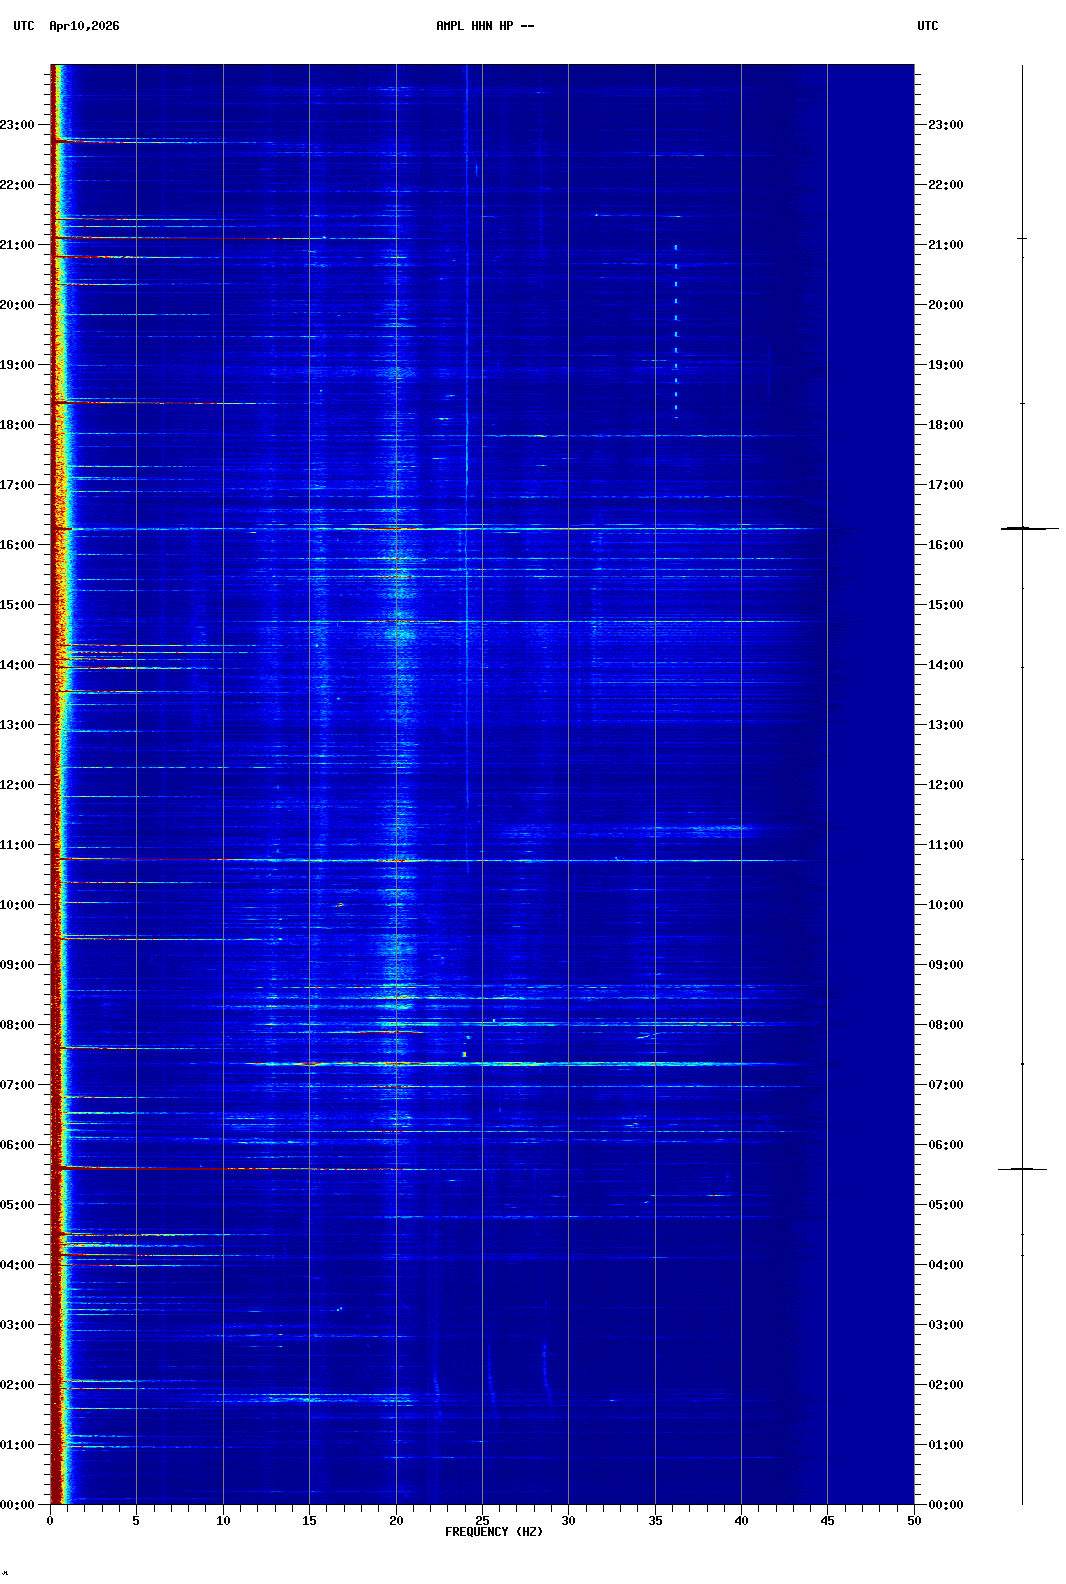Select the 16:00 marker on the left time axis

18,545
